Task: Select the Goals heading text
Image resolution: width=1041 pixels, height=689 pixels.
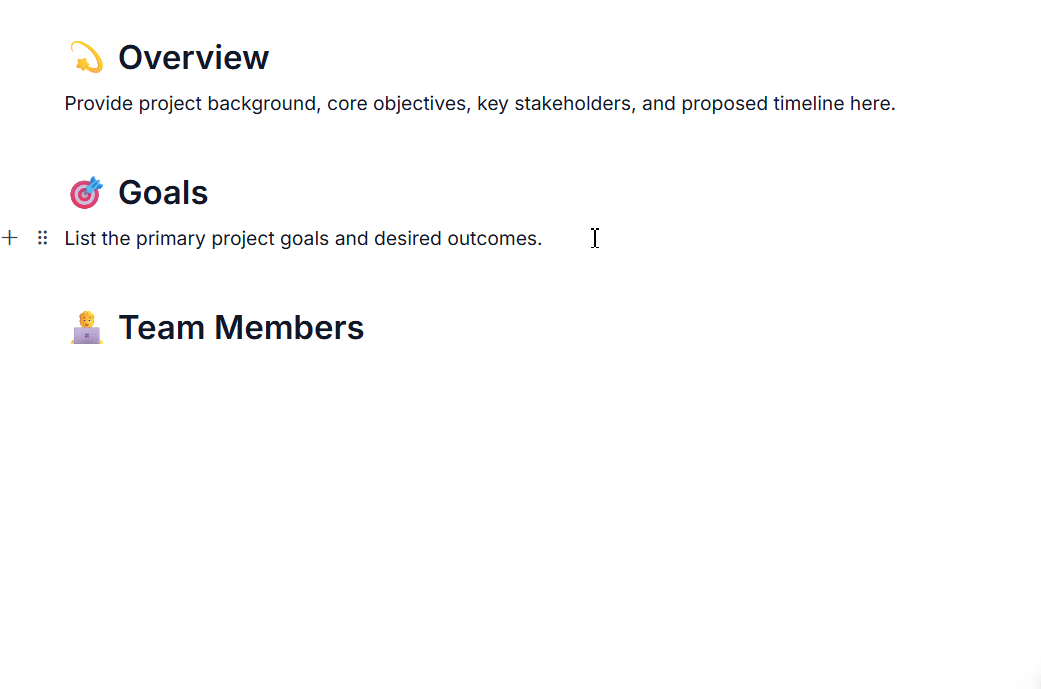Action: pyautogui.click(x=162, y=191)
